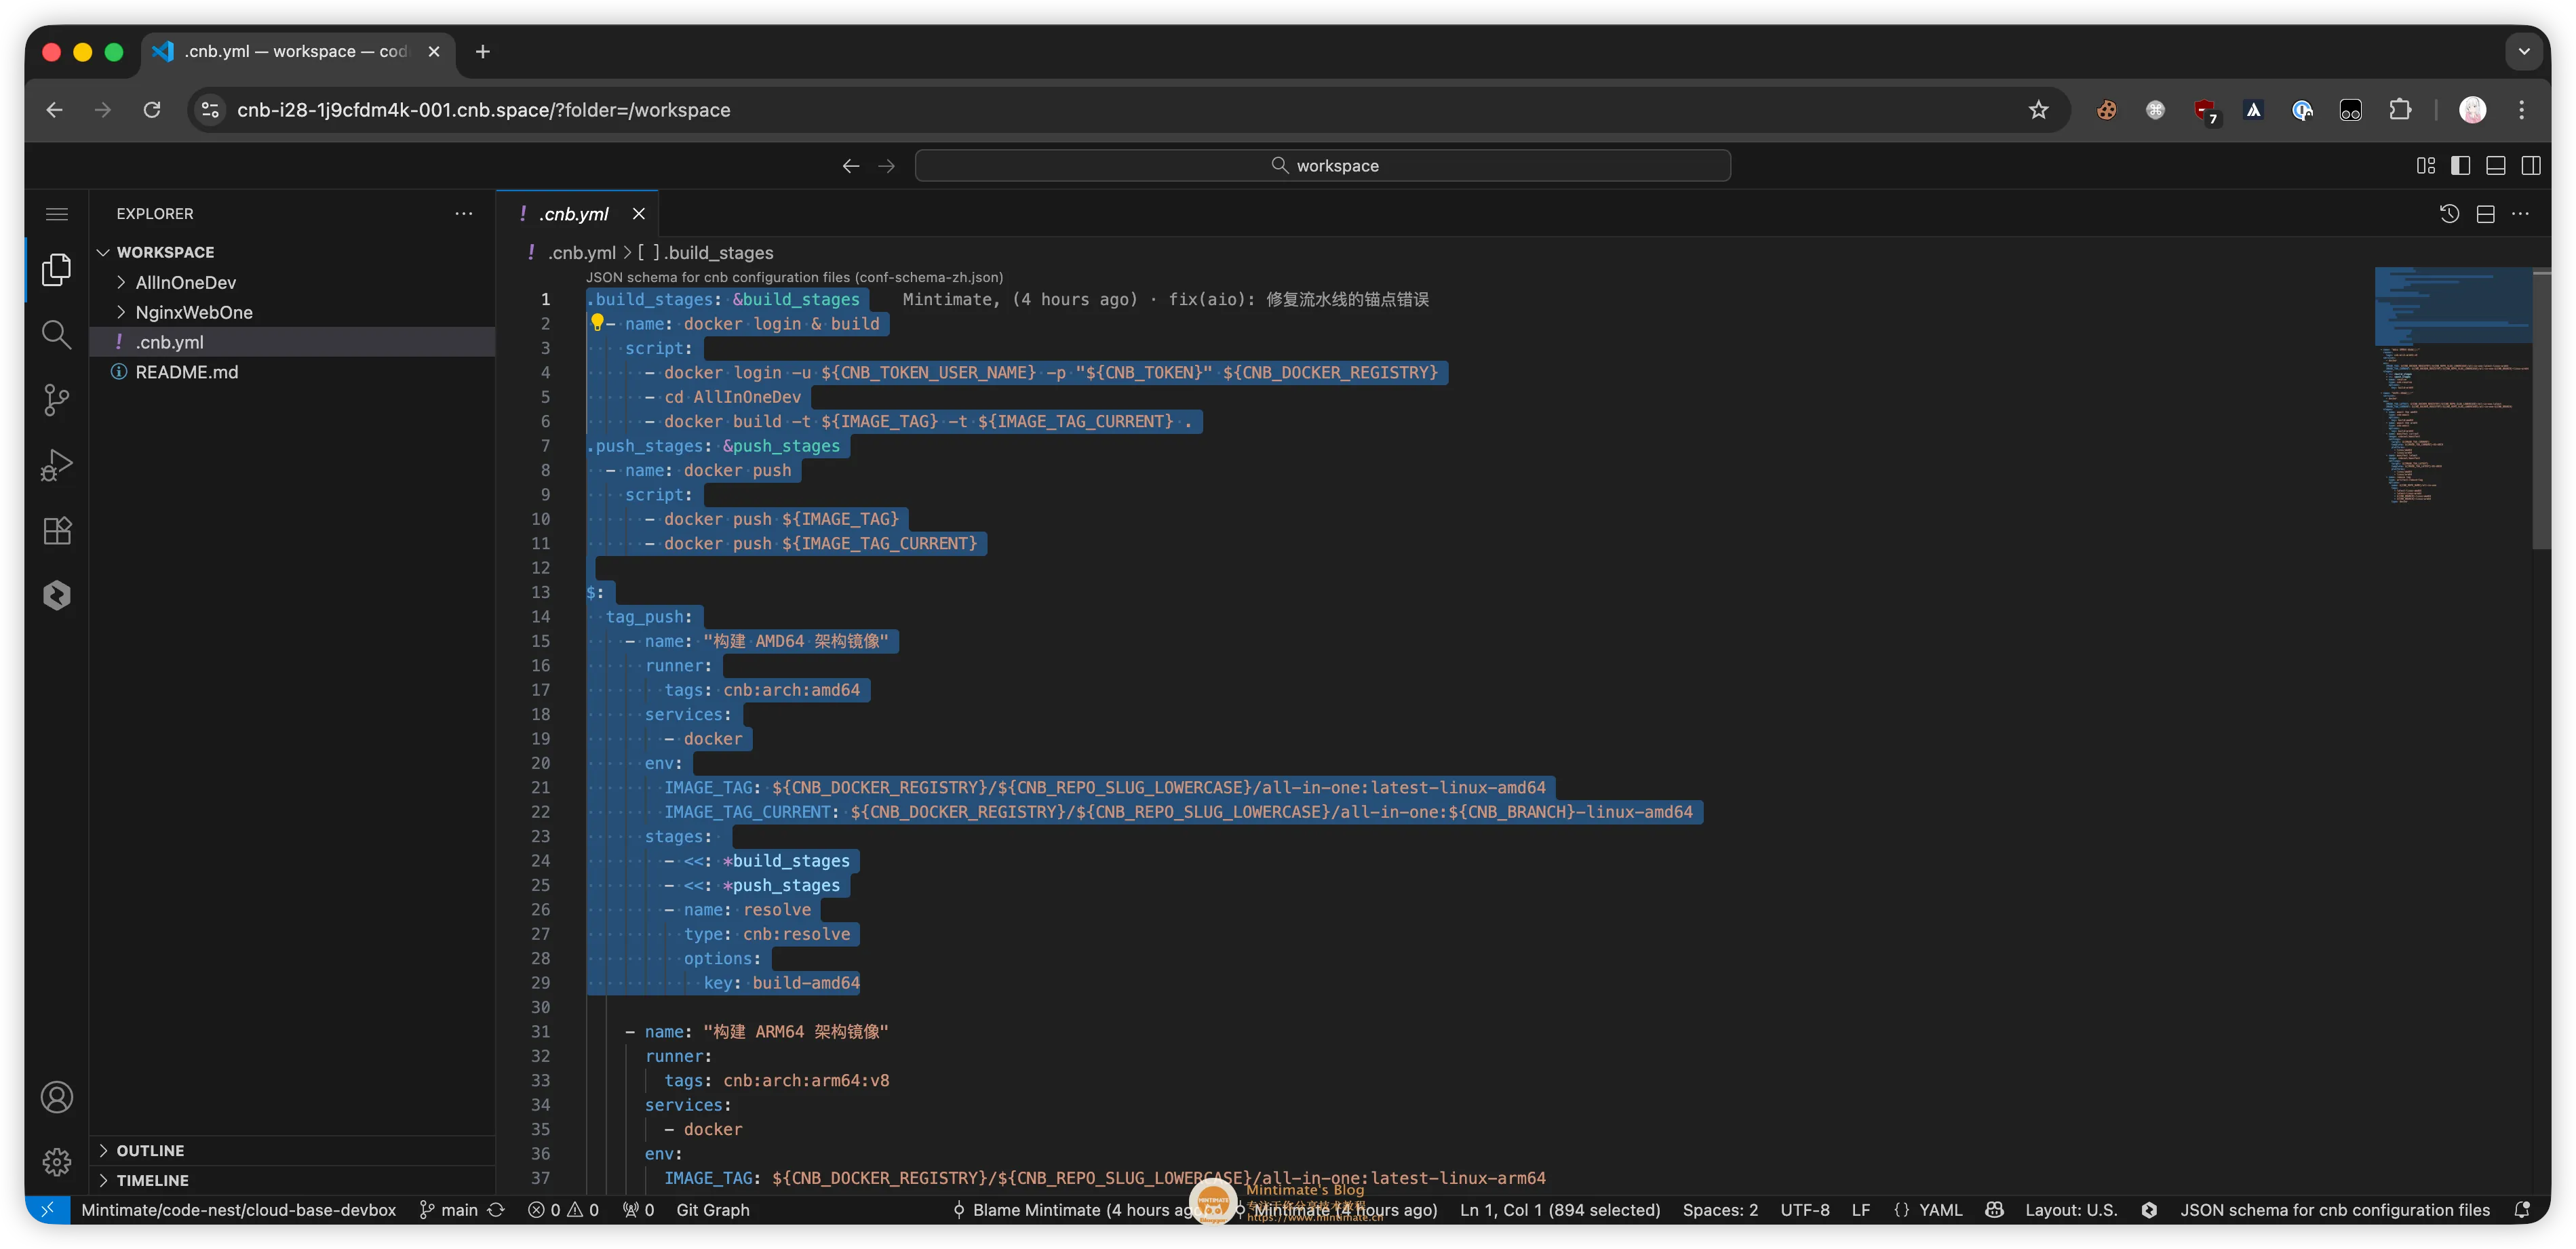Toggle the primary side bar layout button

coord(2461,166)
